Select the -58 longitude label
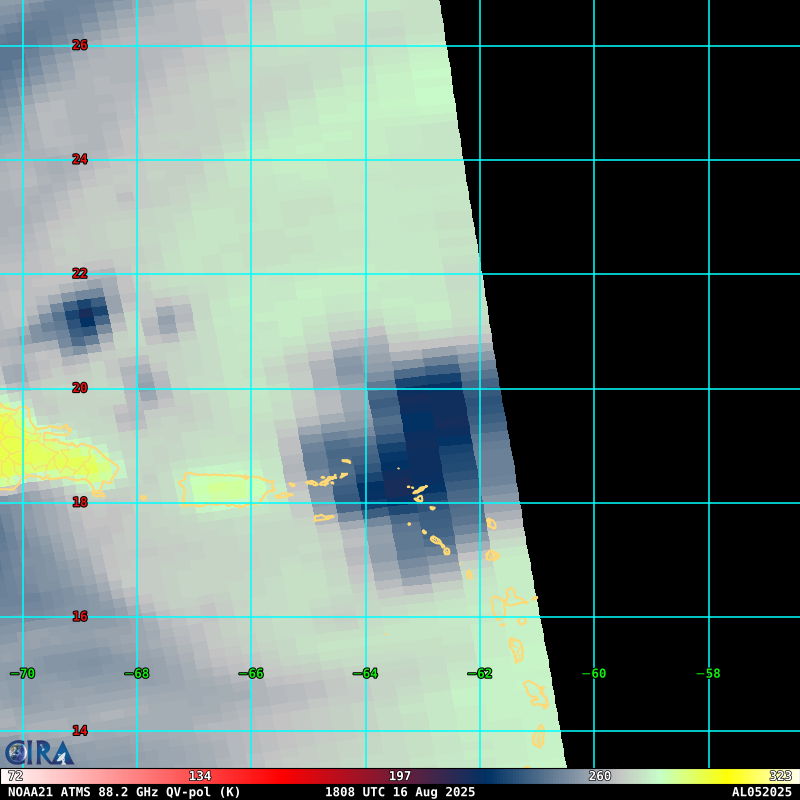800x800 pixels. click(708, 674)
